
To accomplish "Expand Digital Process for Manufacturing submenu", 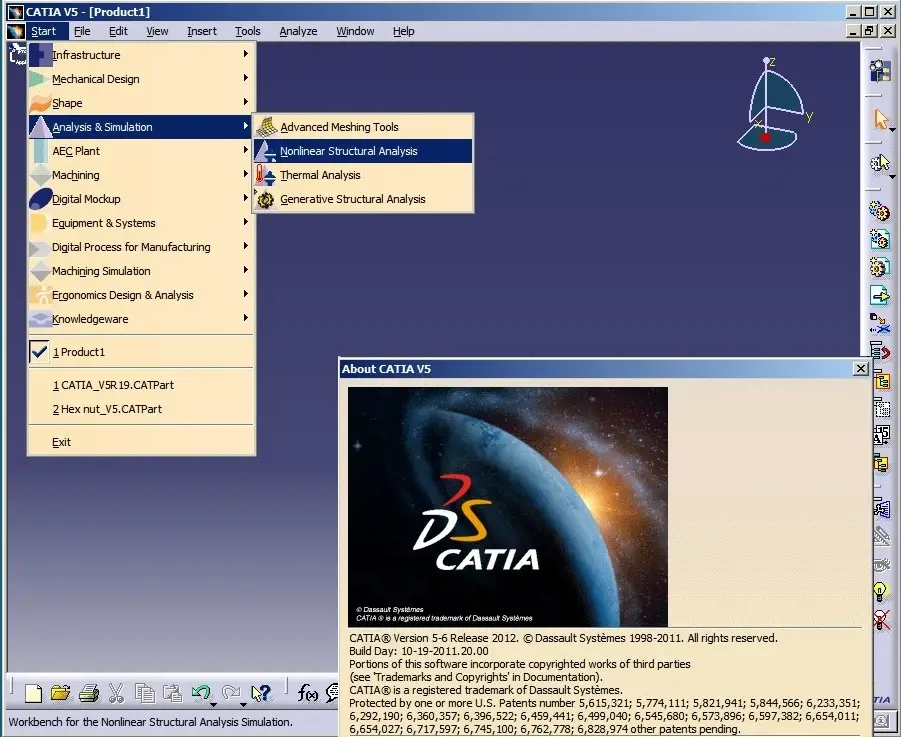I will click(x=141, y=247).
